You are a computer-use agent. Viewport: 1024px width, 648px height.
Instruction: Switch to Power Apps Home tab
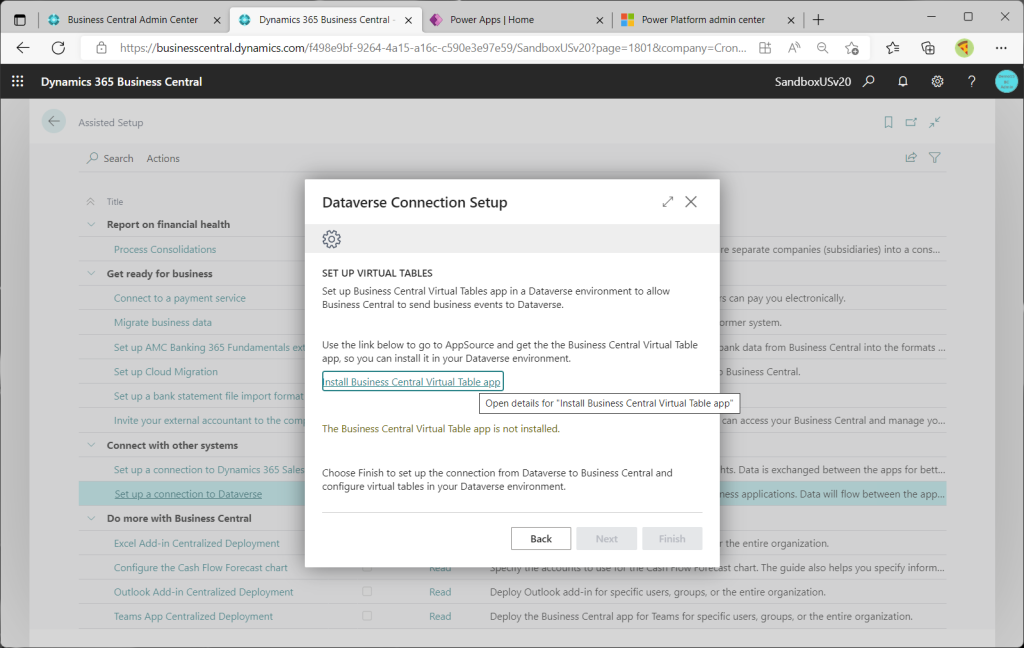(x=492, y=20)
